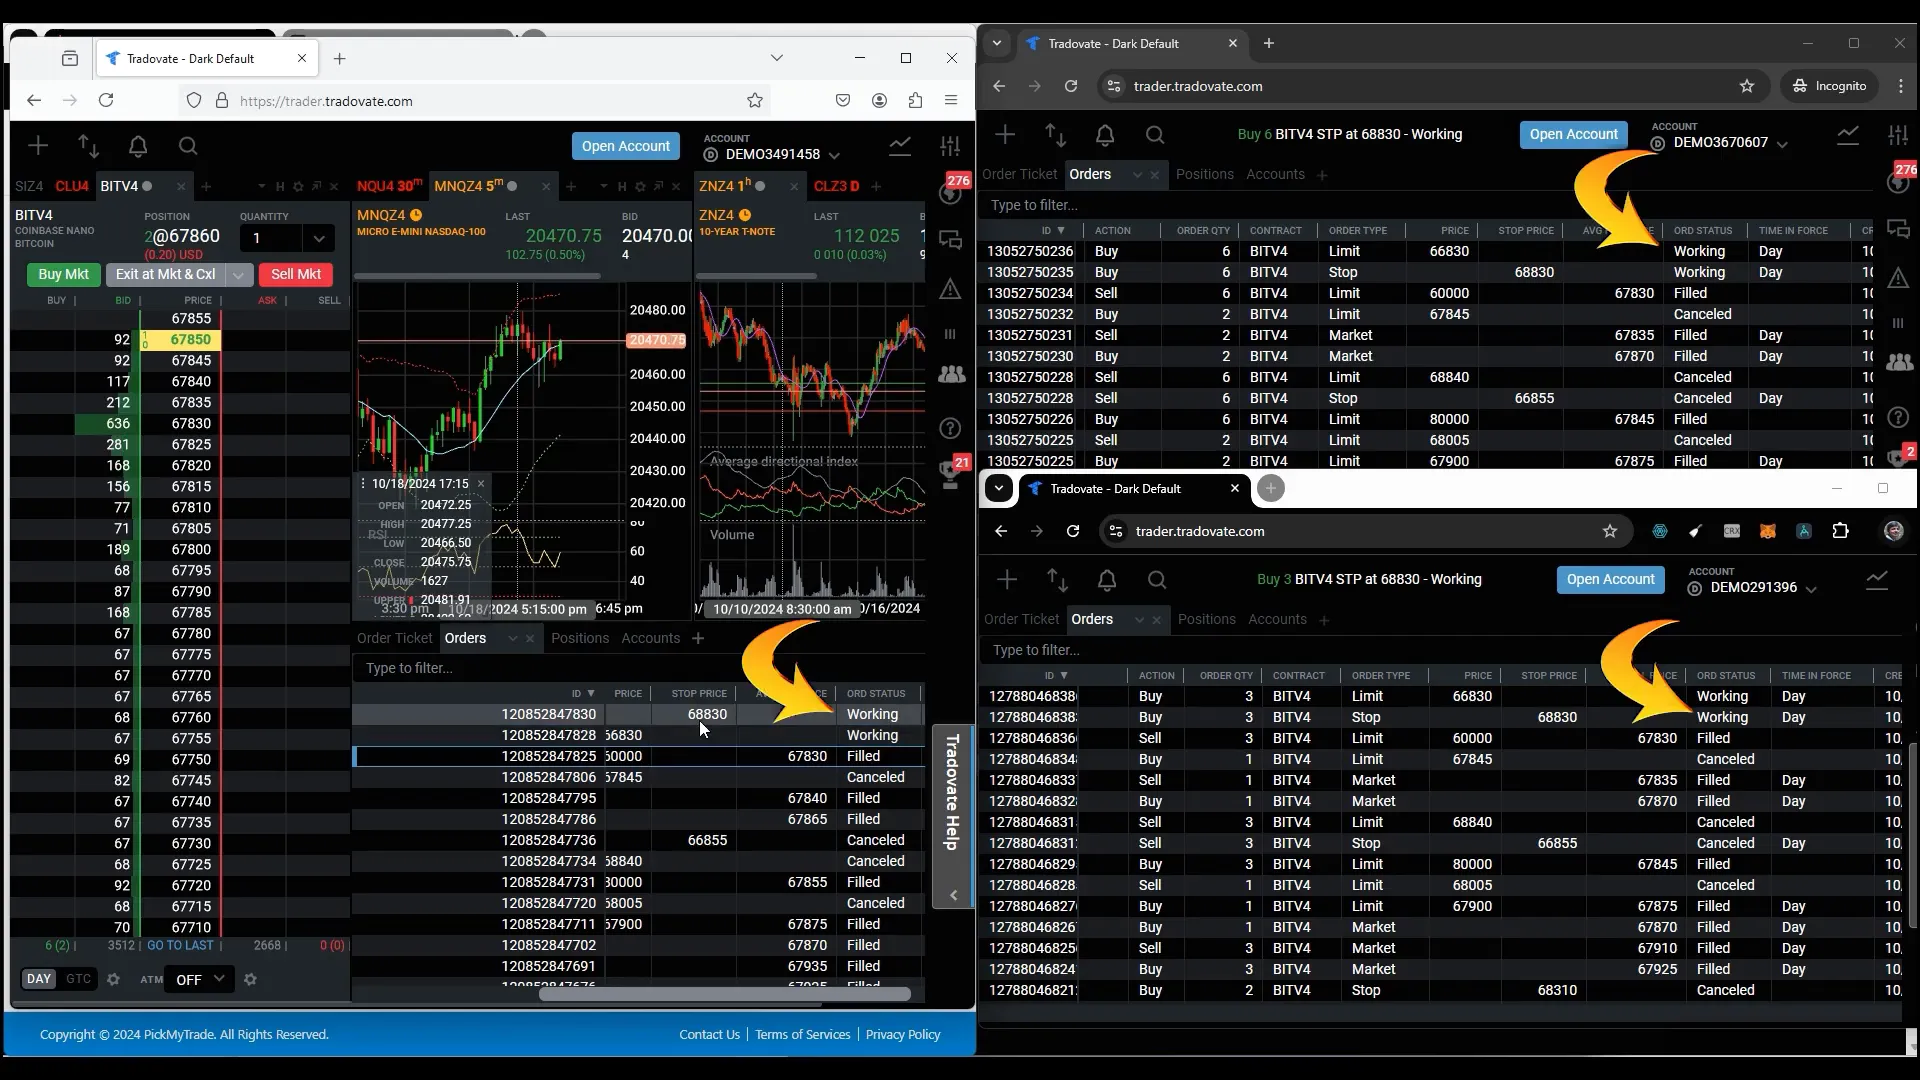Open Positions tab in left window
Image resolution: width=1920 pixels, height=1080 pixels.
[x=580, y=638]
